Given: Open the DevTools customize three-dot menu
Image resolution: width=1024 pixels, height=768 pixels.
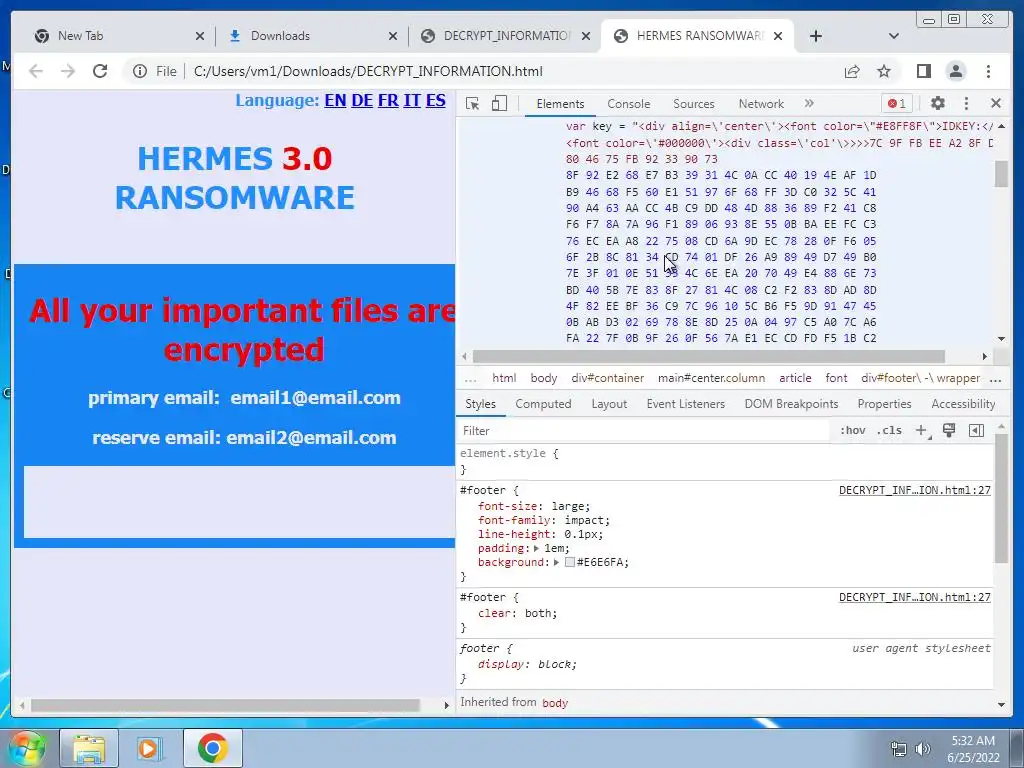Looking at the screenshot, I should pyautogui.click(x=967, y=103).
